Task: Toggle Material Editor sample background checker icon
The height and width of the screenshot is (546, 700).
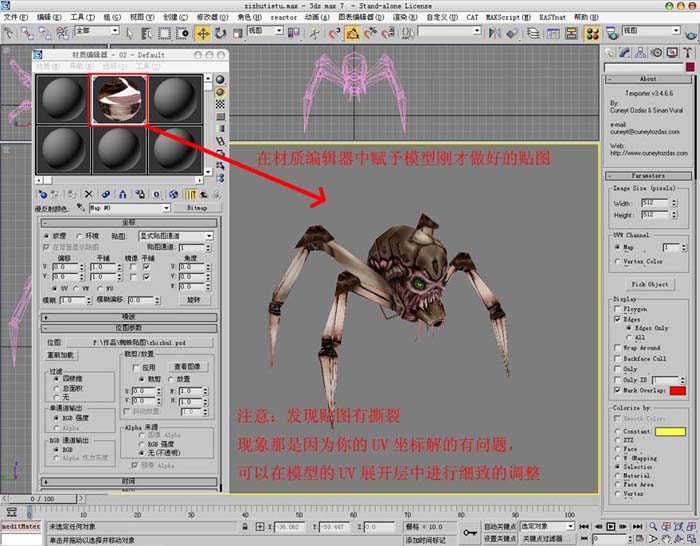Action: tap(220, 104)
